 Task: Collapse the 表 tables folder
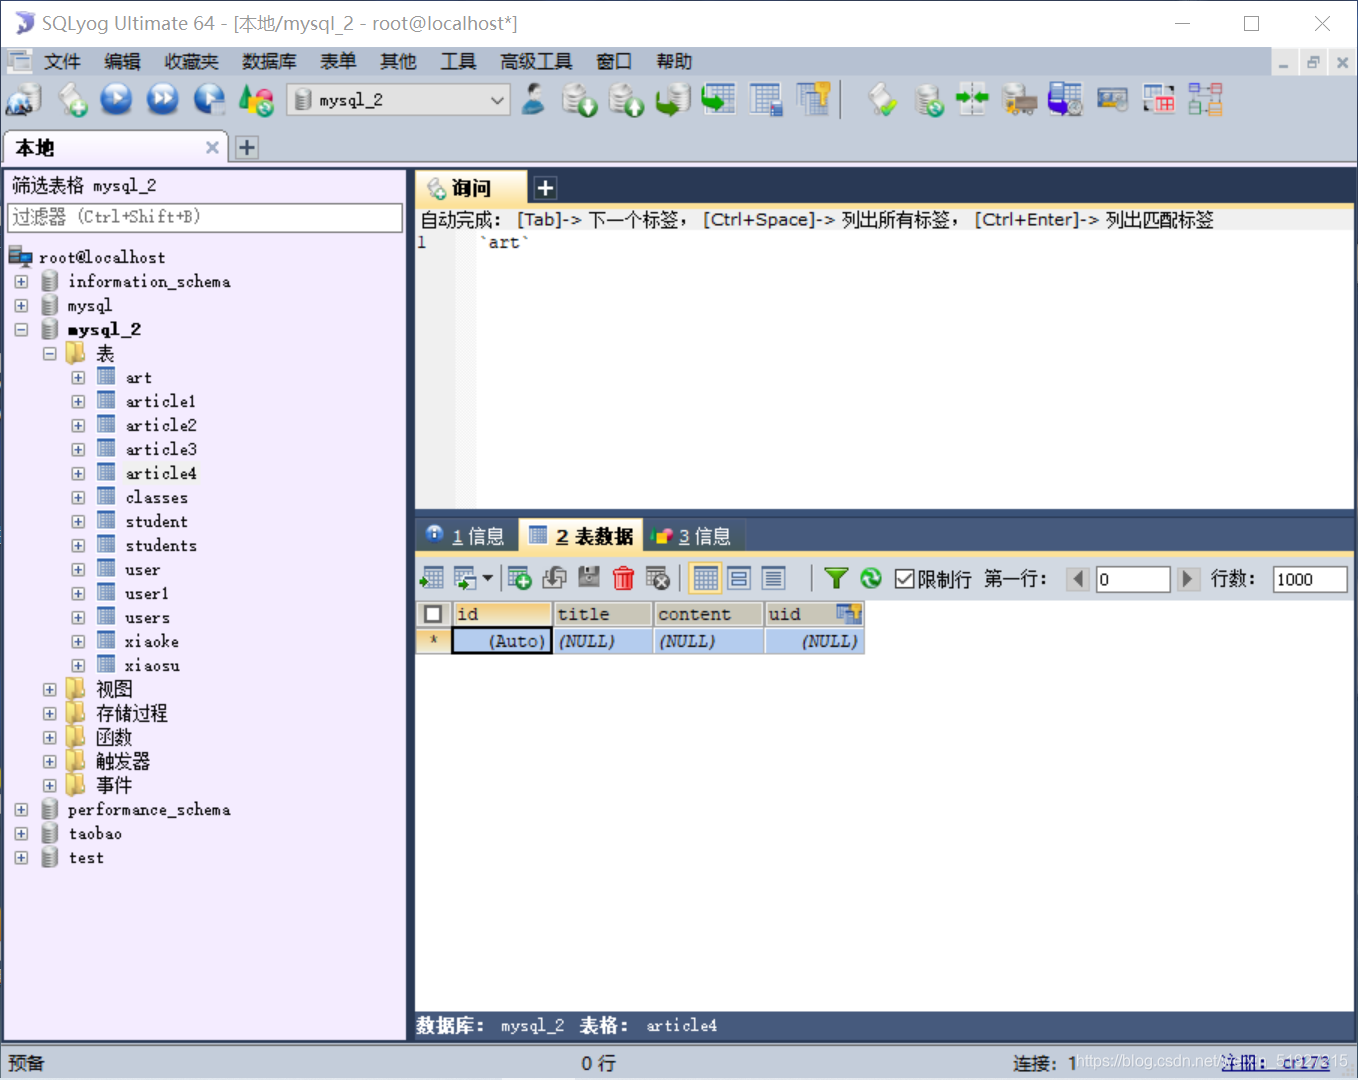click(x=49, y=354)
